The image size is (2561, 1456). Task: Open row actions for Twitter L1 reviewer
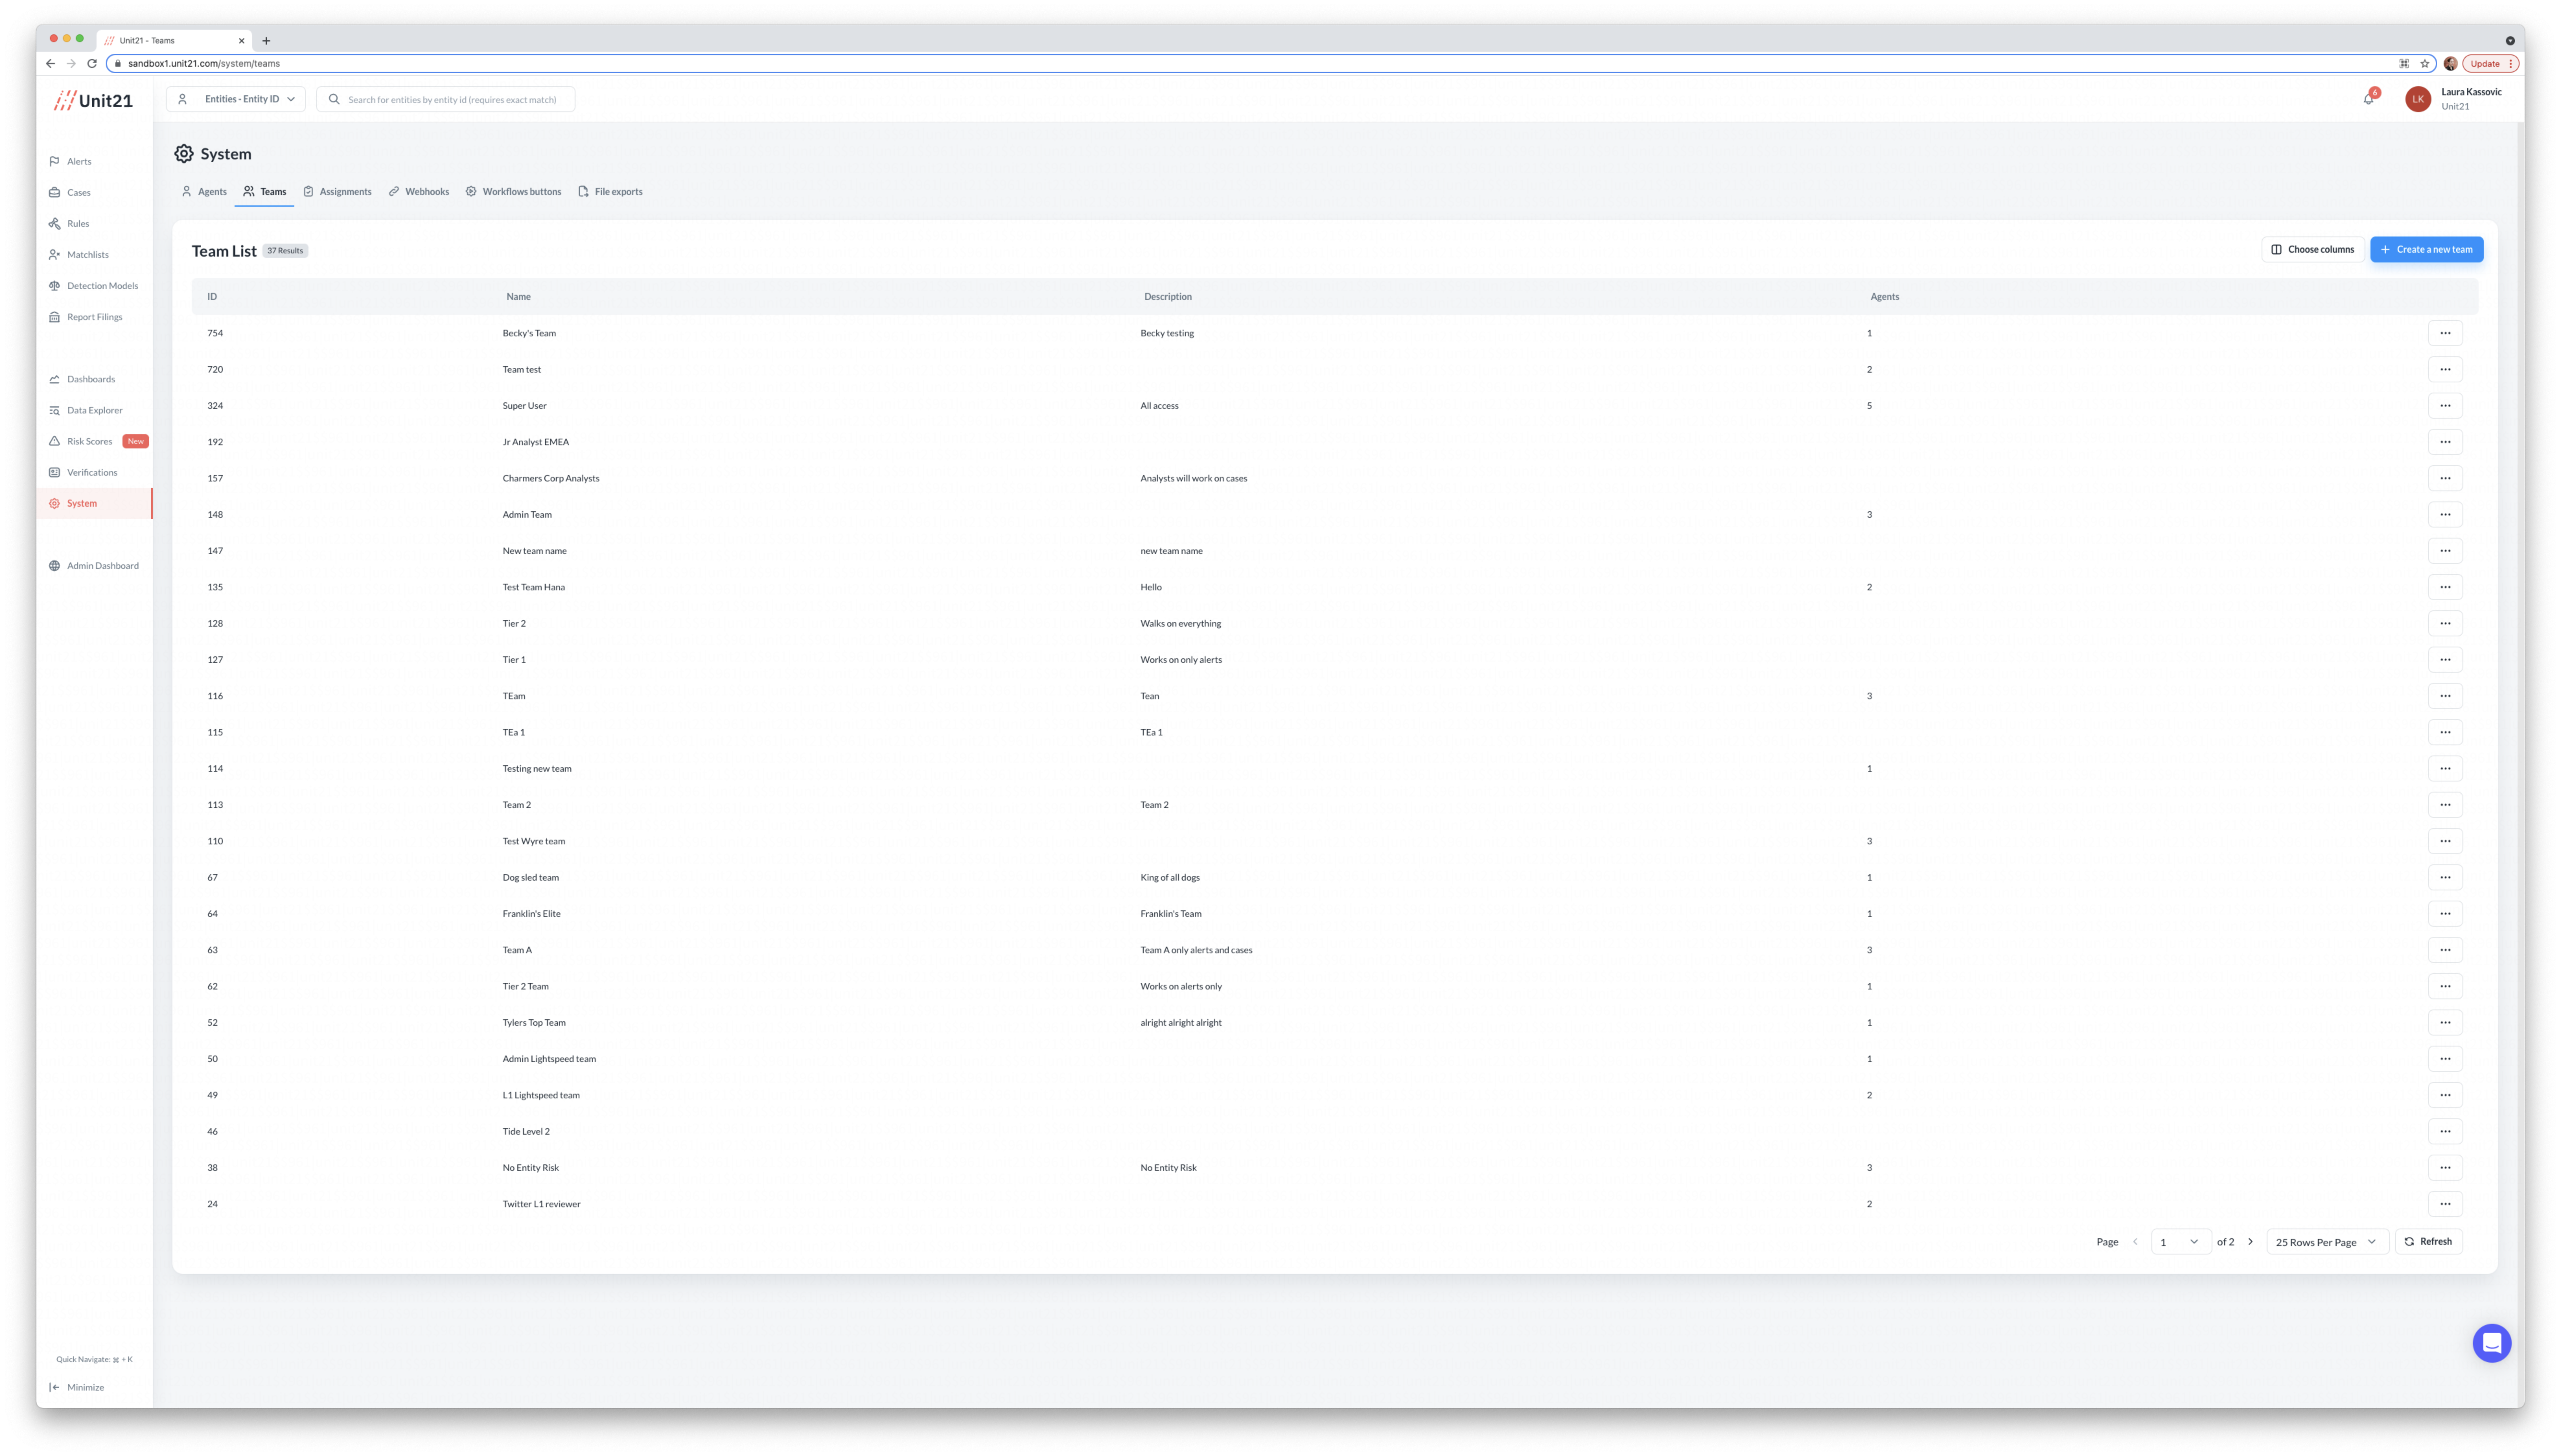coord(2445,1204)
